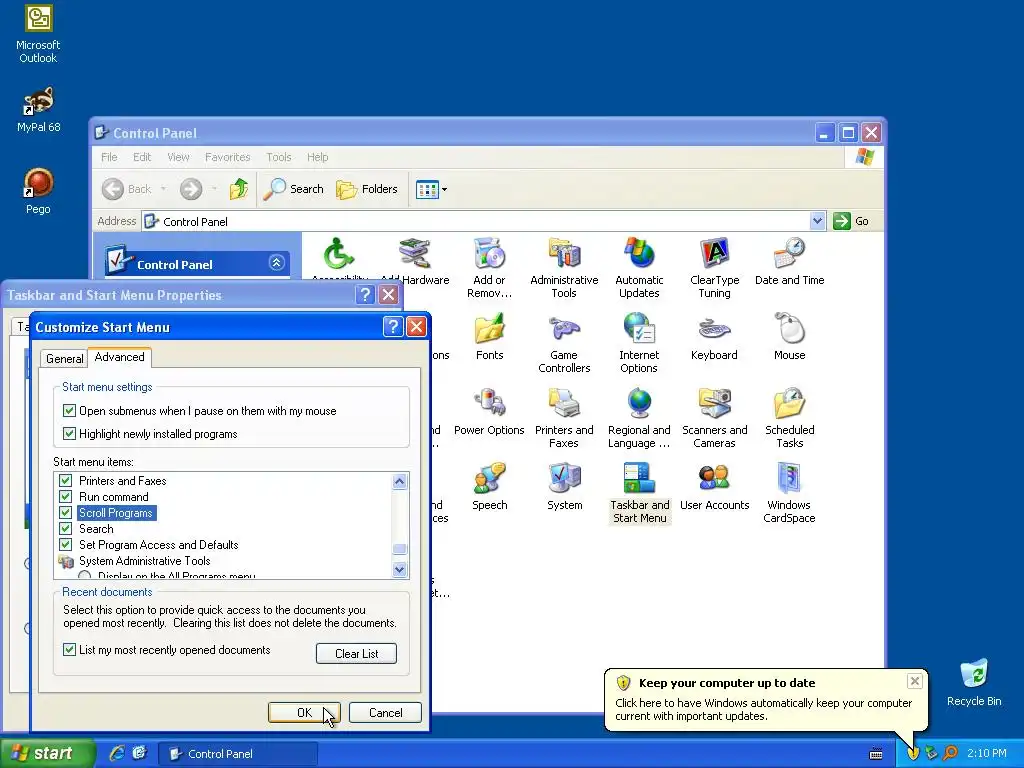Click the Control Panel taskbar button
The height and width of the screenshot is (768, 1024).
[239, 754]
